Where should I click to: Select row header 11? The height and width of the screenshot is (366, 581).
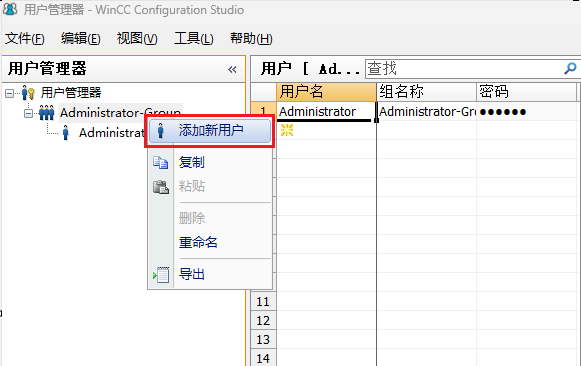[x=263, y=302]
